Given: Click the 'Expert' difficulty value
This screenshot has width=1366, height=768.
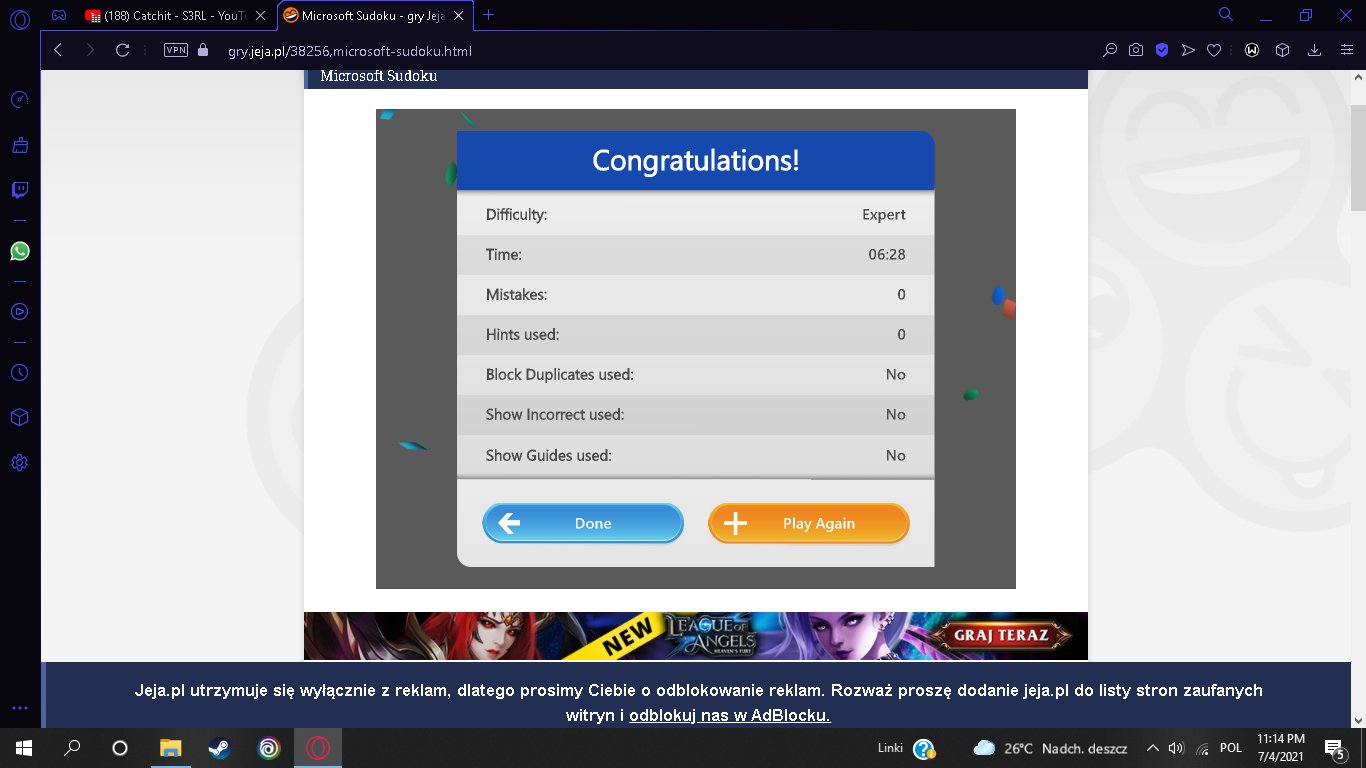Looking at the screenshot, I should tap(884, 214).
